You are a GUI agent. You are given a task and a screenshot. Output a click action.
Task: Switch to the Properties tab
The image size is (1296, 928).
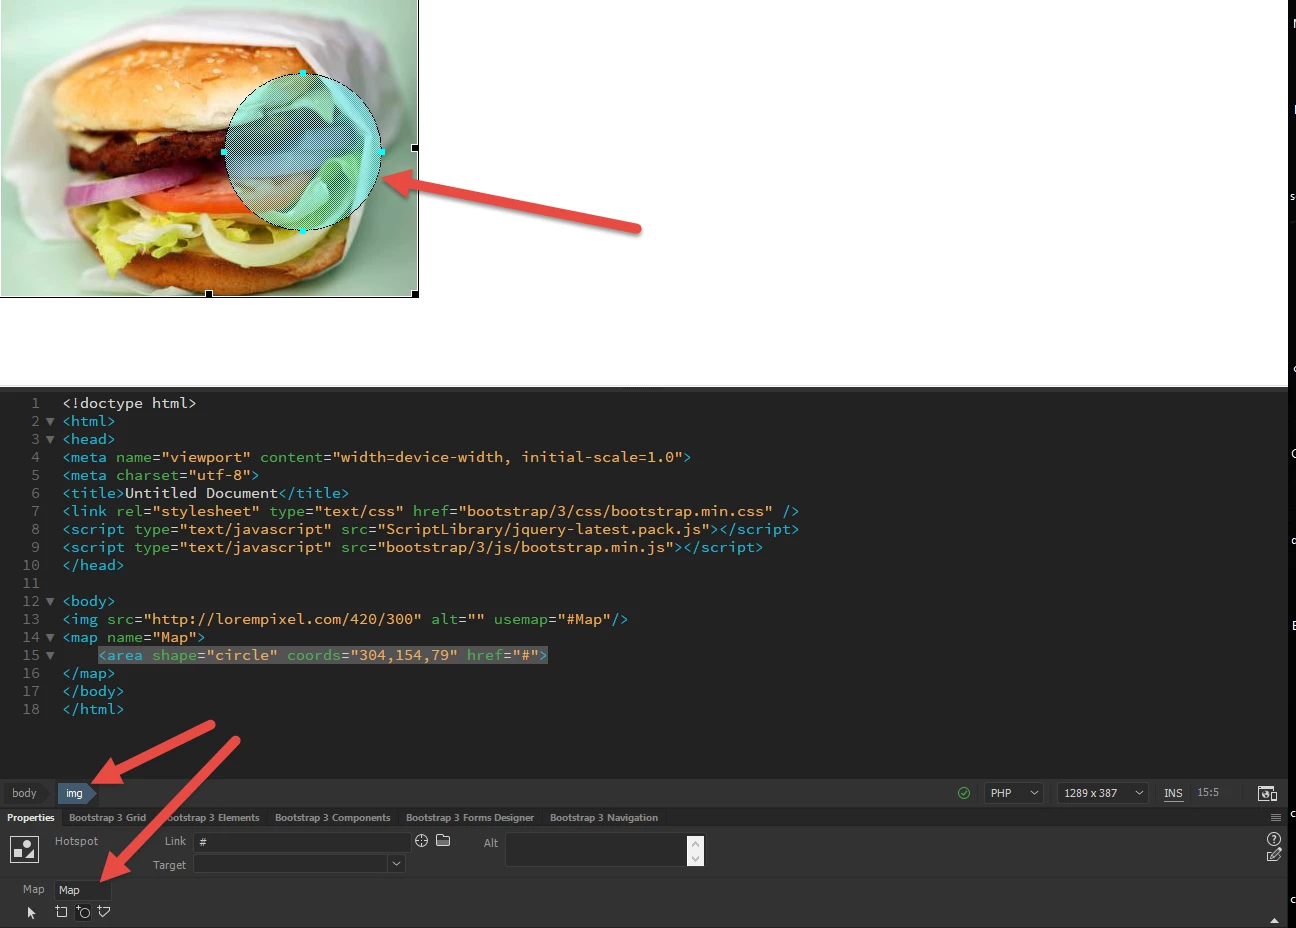31,818
